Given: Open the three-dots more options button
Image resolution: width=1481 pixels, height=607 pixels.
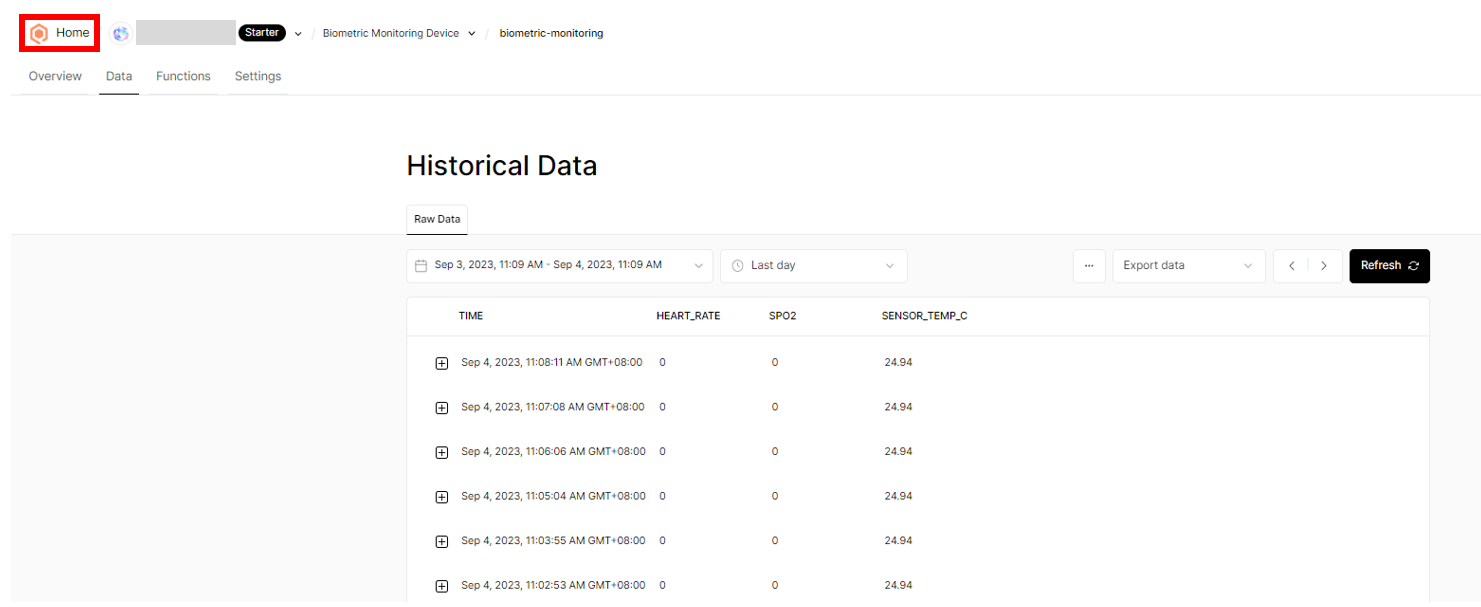Looking at the screenshot, I should click(x=1089, y=266).
